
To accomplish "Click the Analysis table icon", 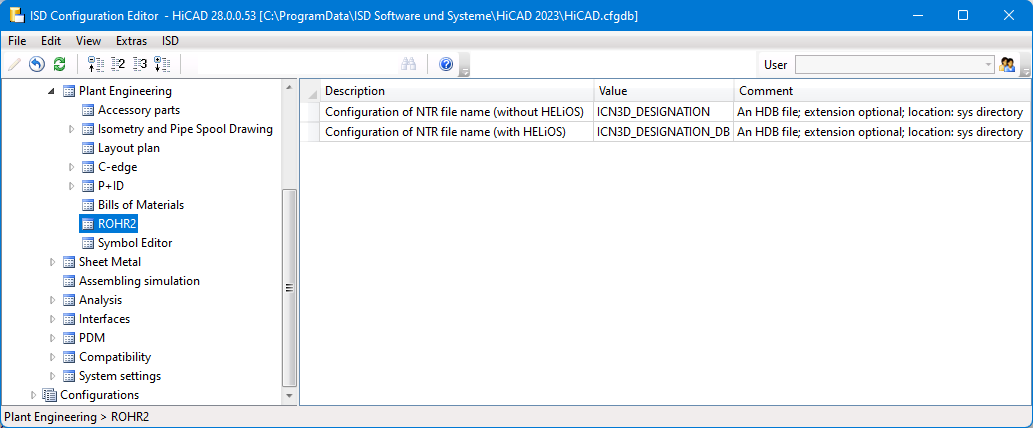I will (x=69, y=300).
